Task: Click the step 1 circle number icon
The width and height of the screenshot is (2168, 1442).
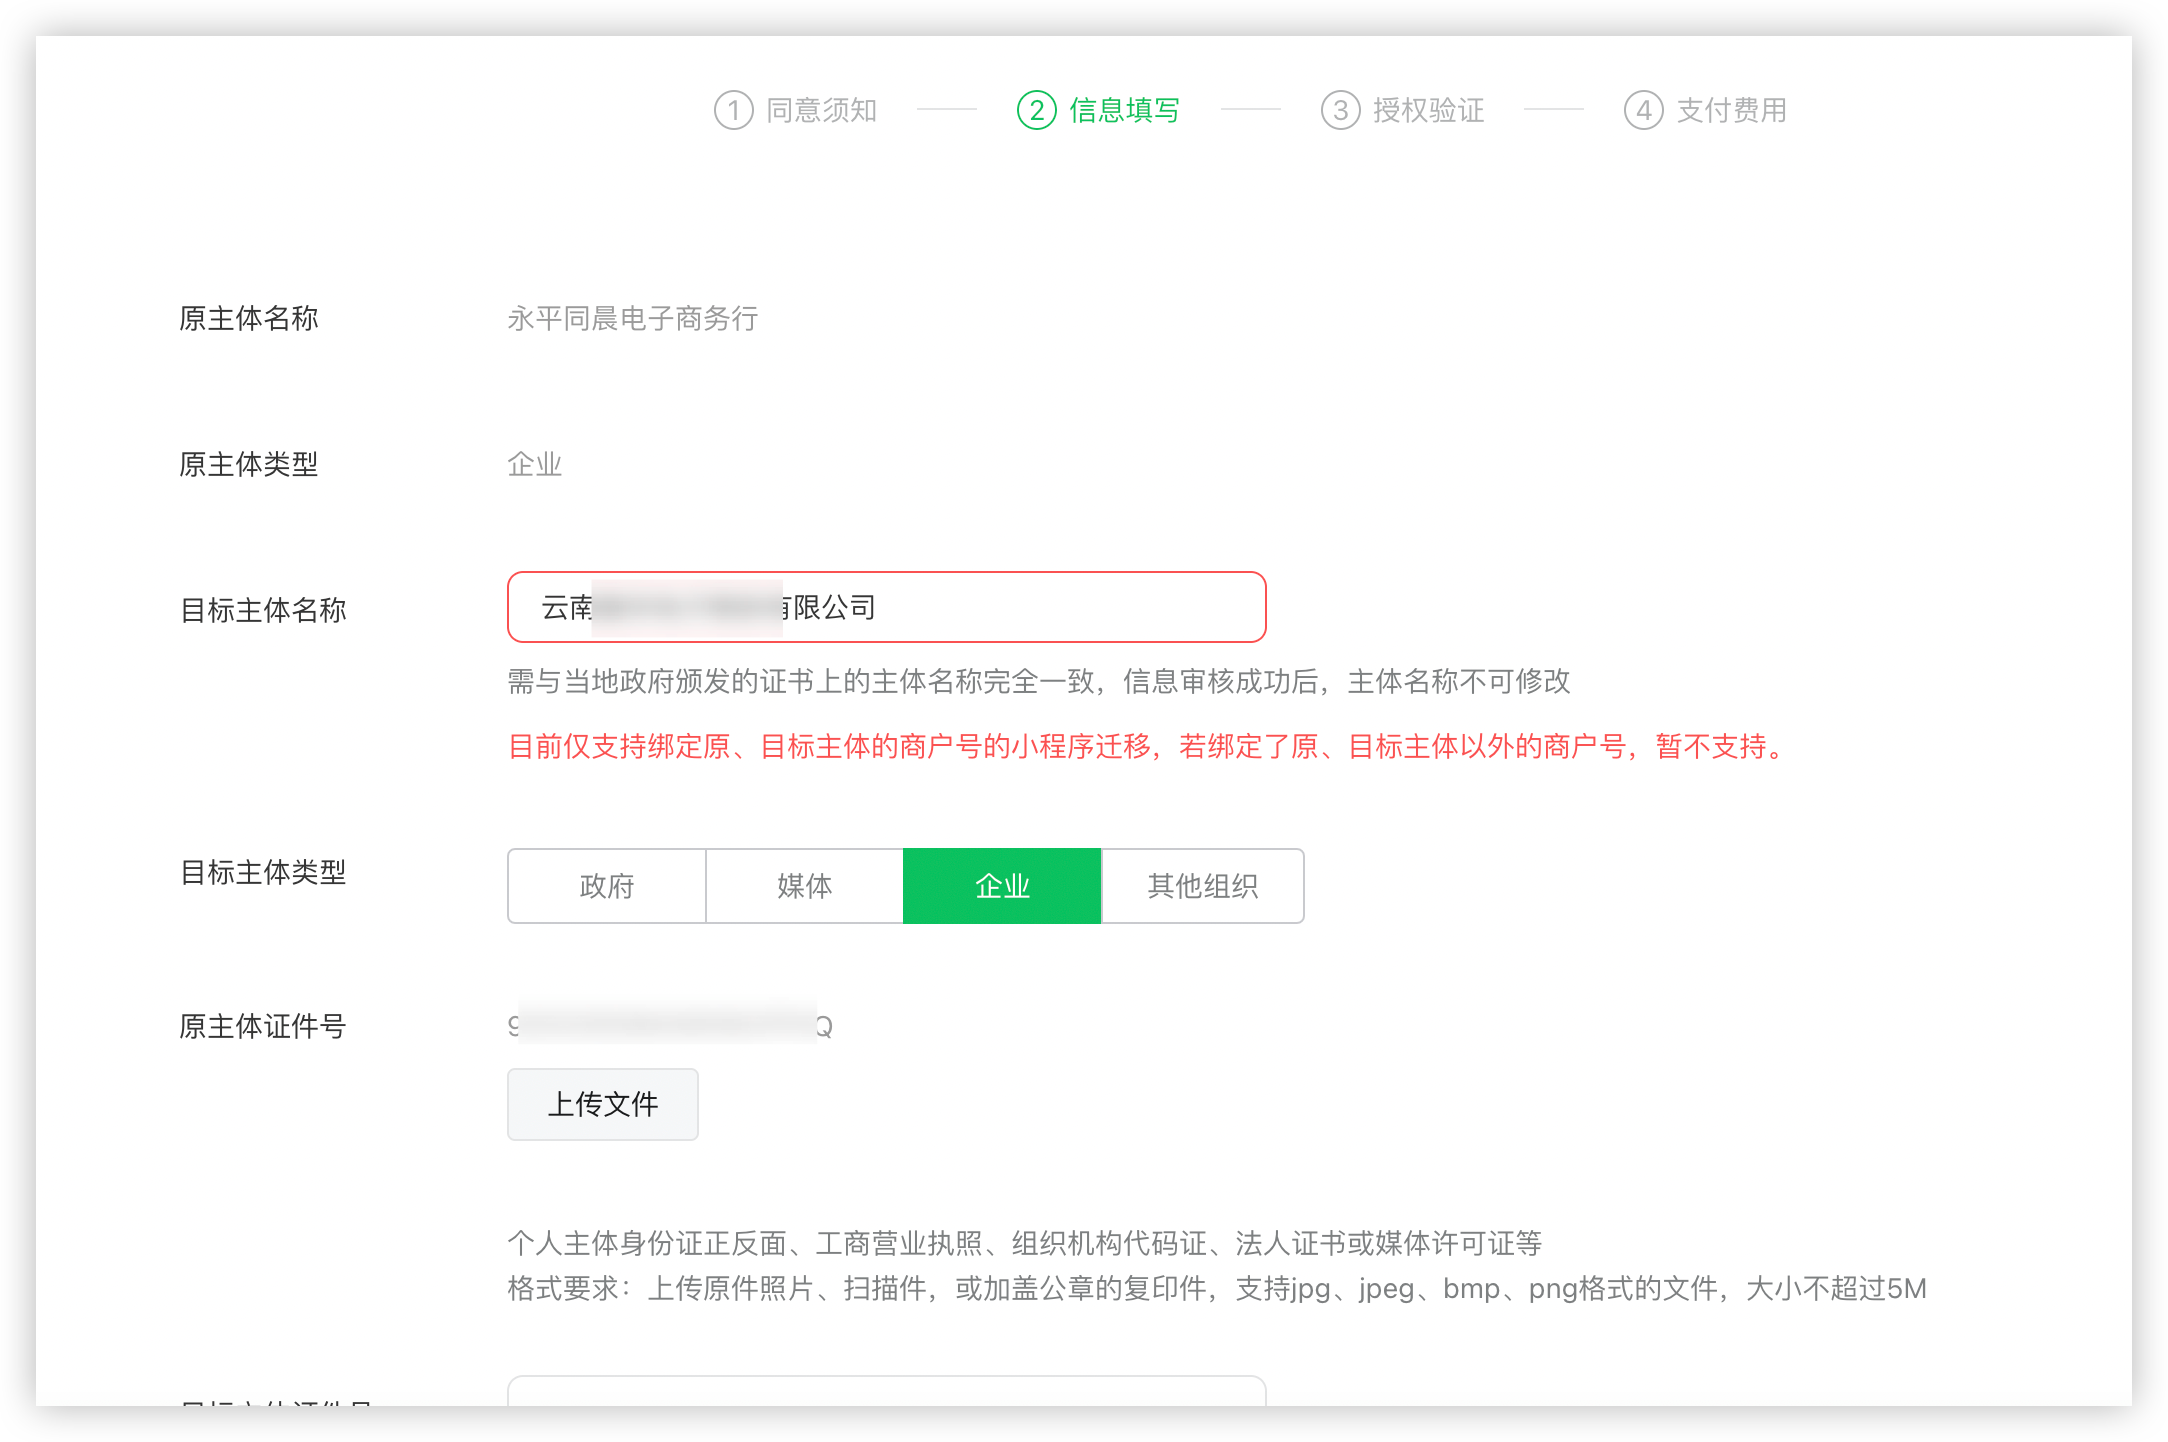Action: pos(733,110)
